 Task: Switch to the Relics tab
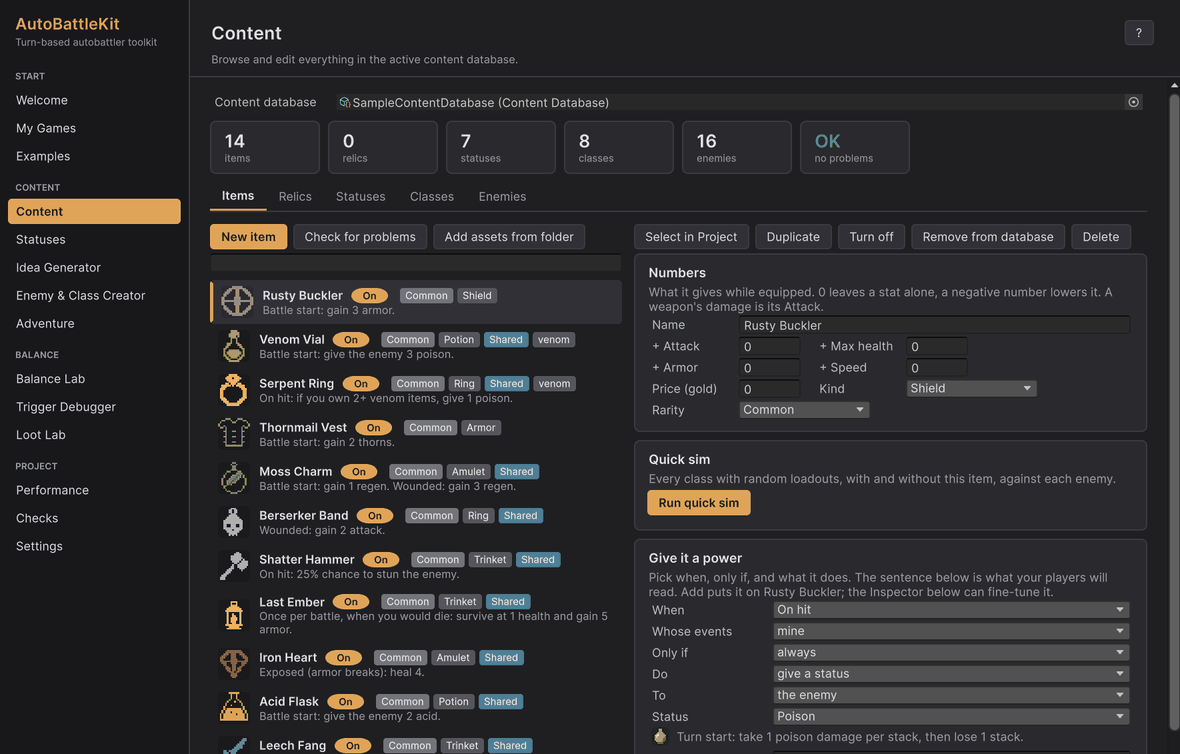point(295,196)
